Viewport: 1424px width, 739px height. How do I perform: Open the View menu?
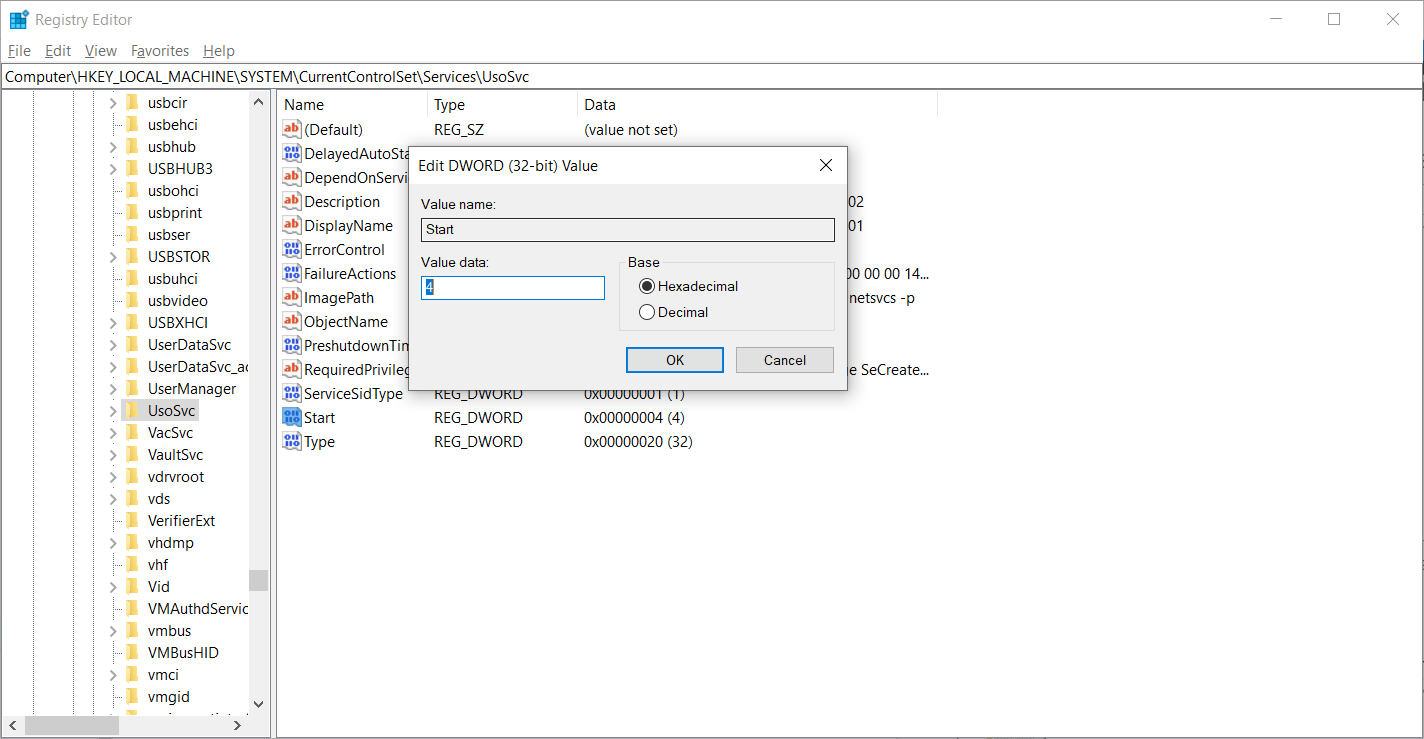coord(101,51)
